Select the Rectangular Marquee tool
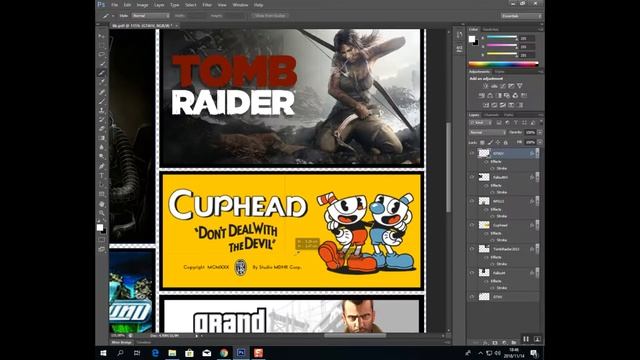 click(101, 45)
